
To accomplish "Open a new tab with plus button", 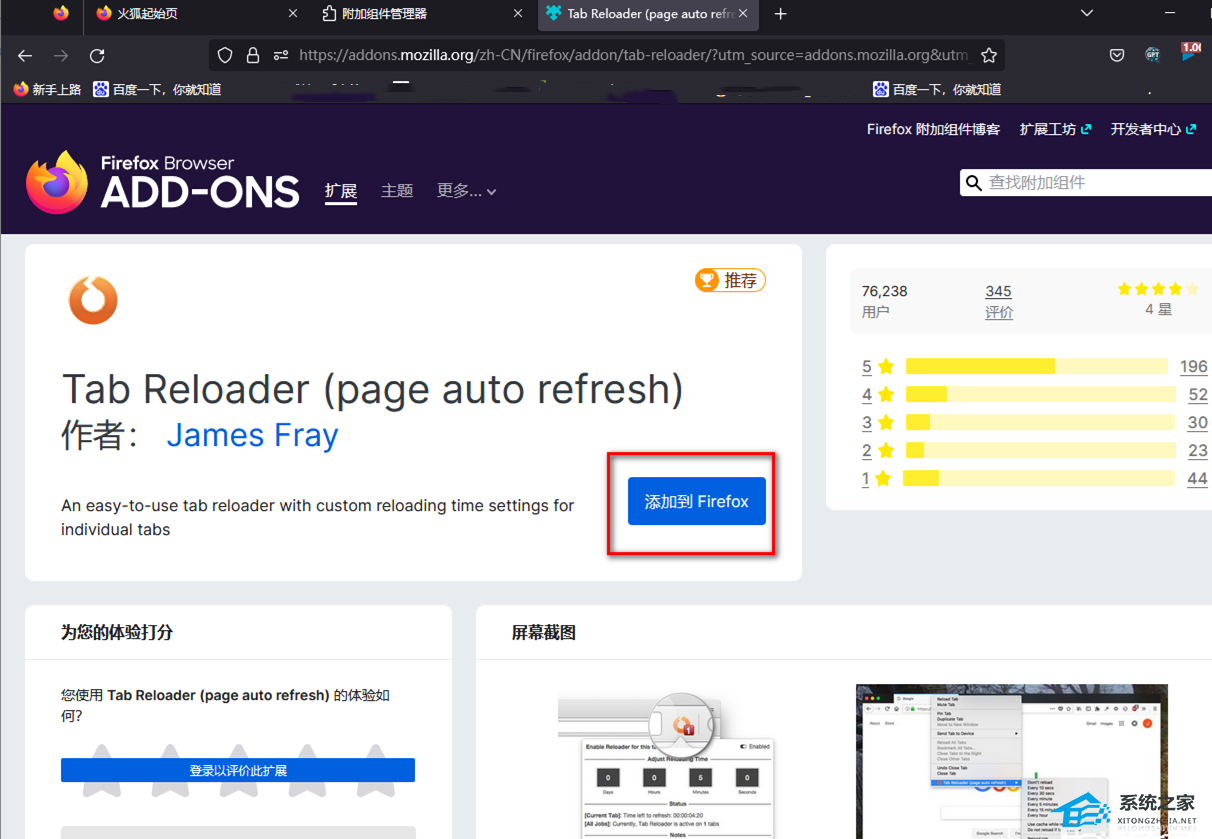I will point(781,14).
